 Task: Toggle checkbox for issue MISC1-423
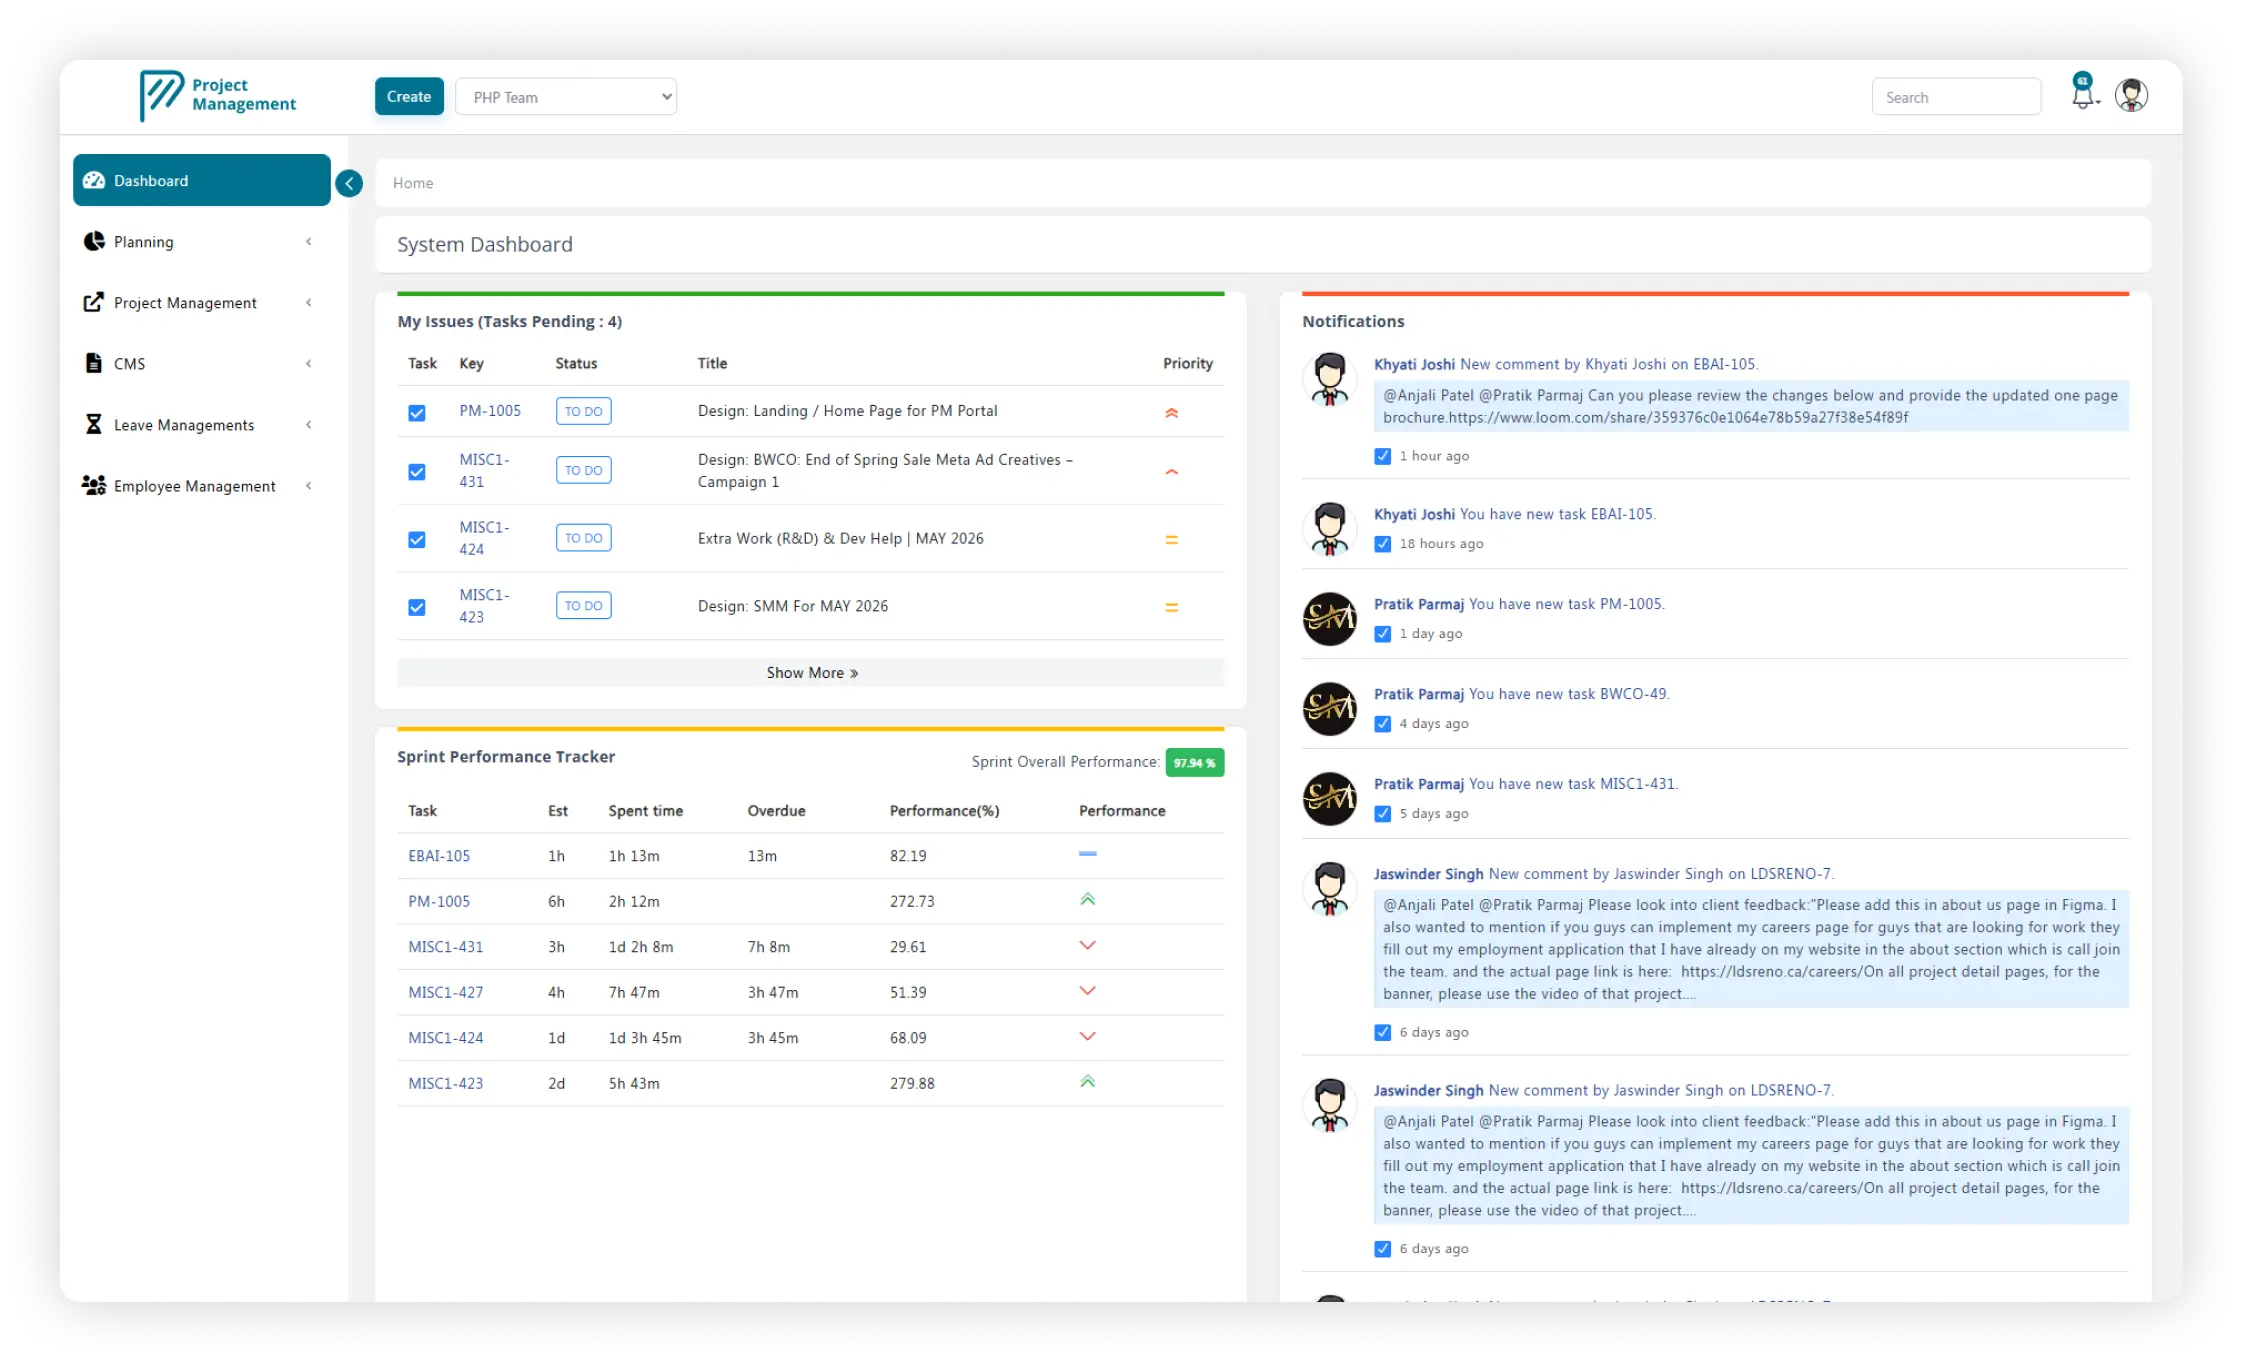click(x=417, y=608)
